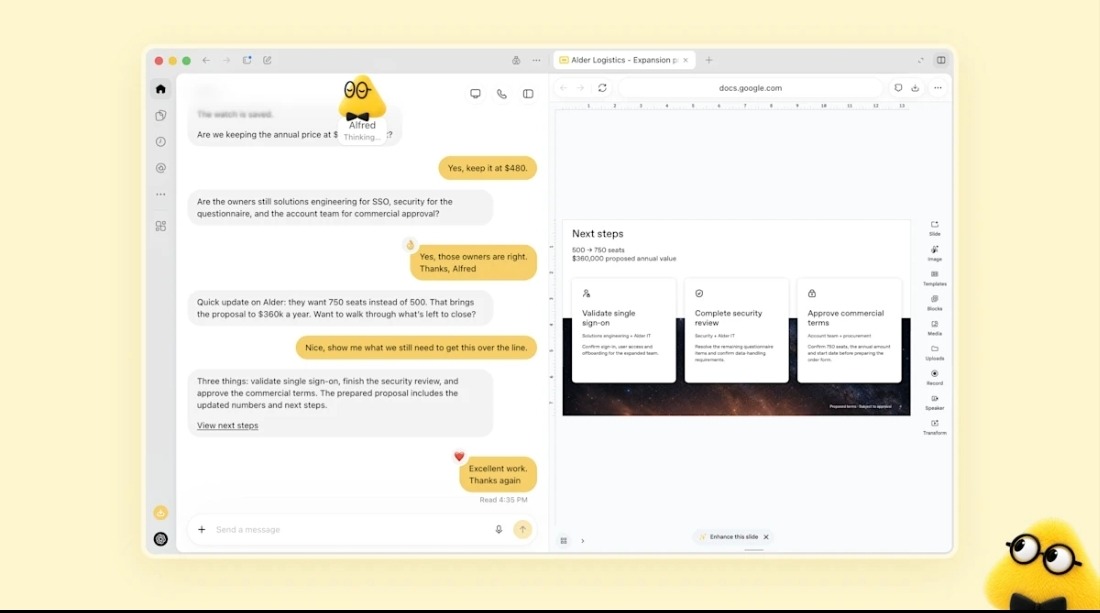Select the Alder Logistics - Expansion tab
The width and height of the screenshot is (1100, 613).
click(x=624, y=60)
